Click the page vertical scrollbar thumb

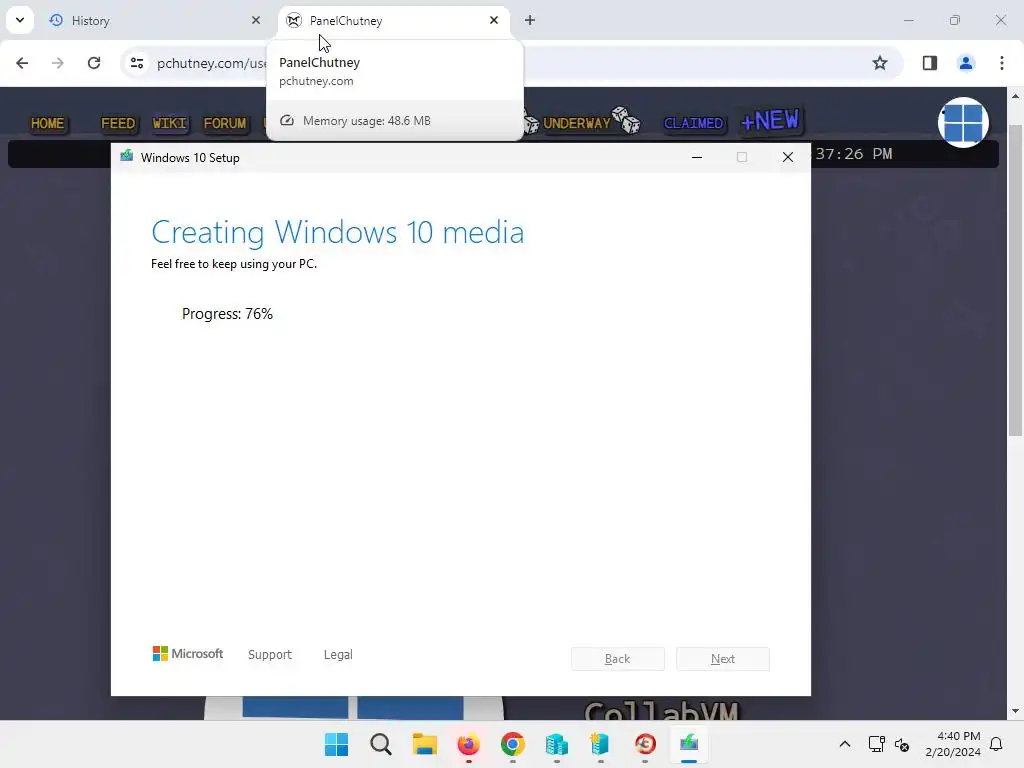pos(1015,281)
